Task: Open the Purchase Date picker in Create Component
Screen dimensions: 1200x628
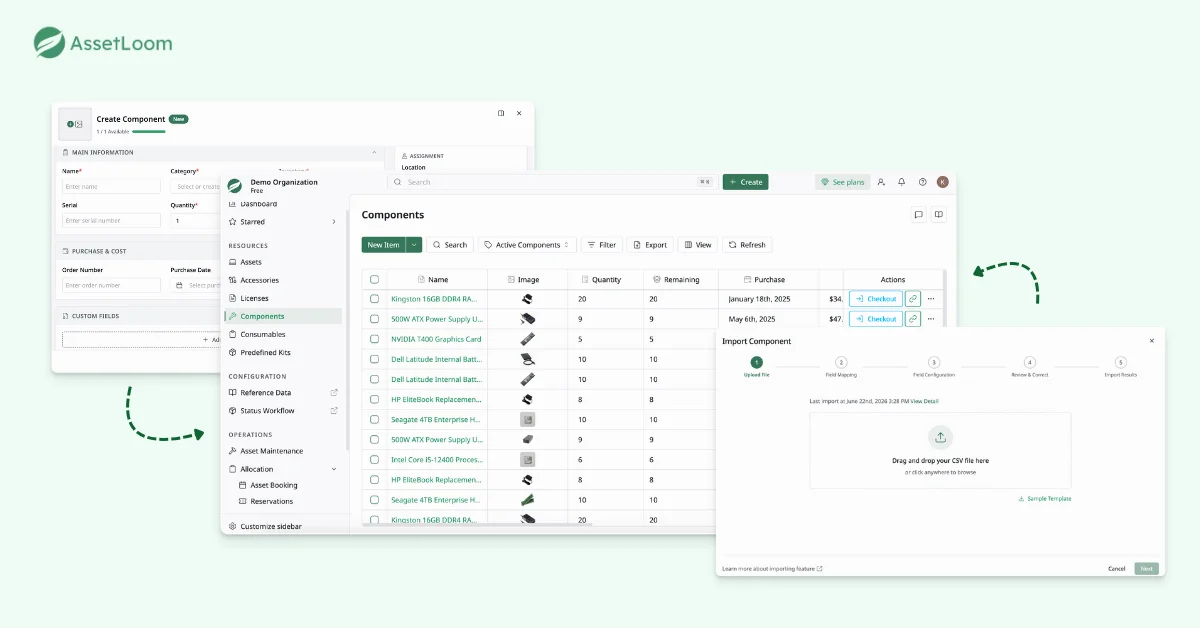Action: (196, 285)
